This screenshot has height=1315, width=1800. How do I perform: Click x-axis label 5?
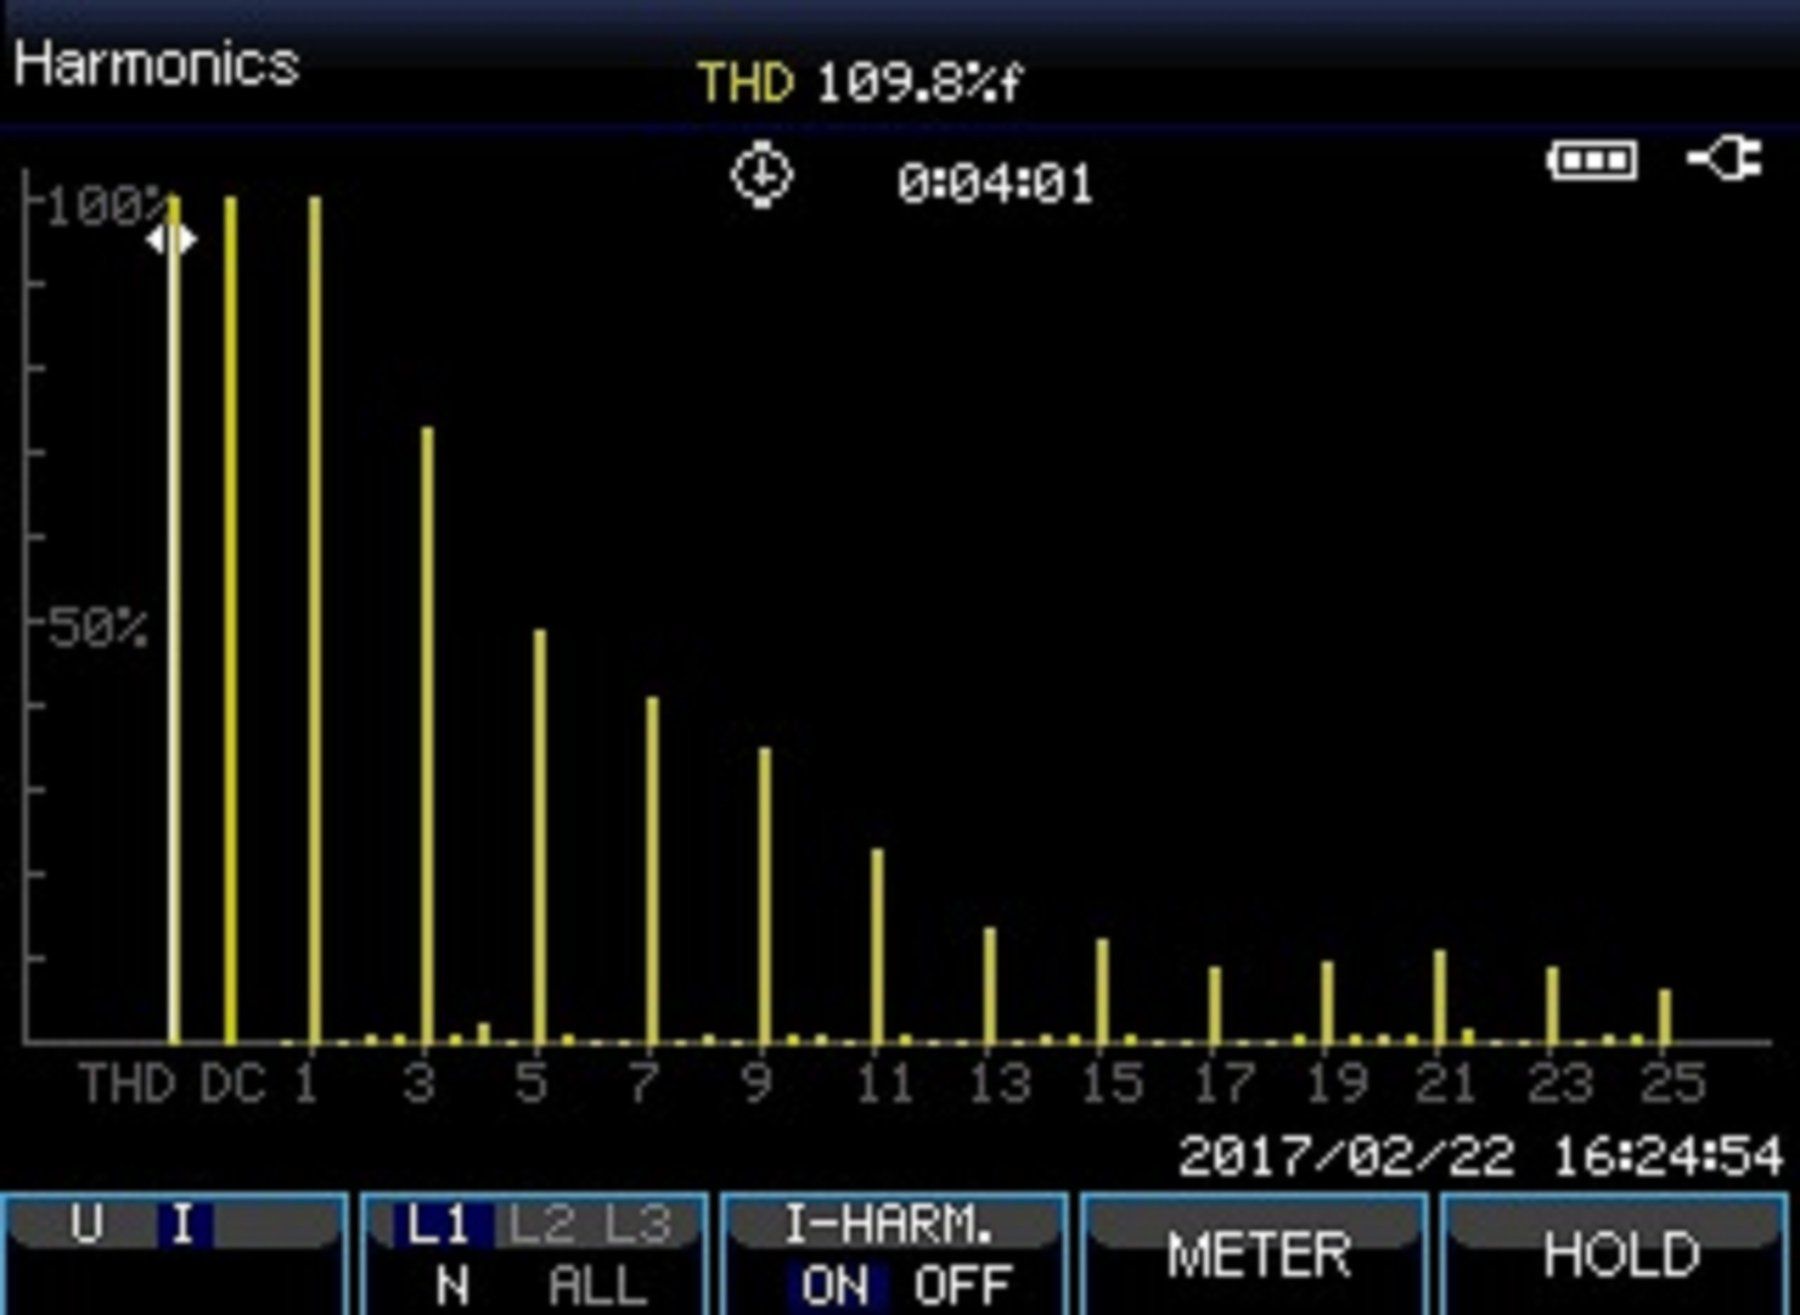click(531, 1083)
